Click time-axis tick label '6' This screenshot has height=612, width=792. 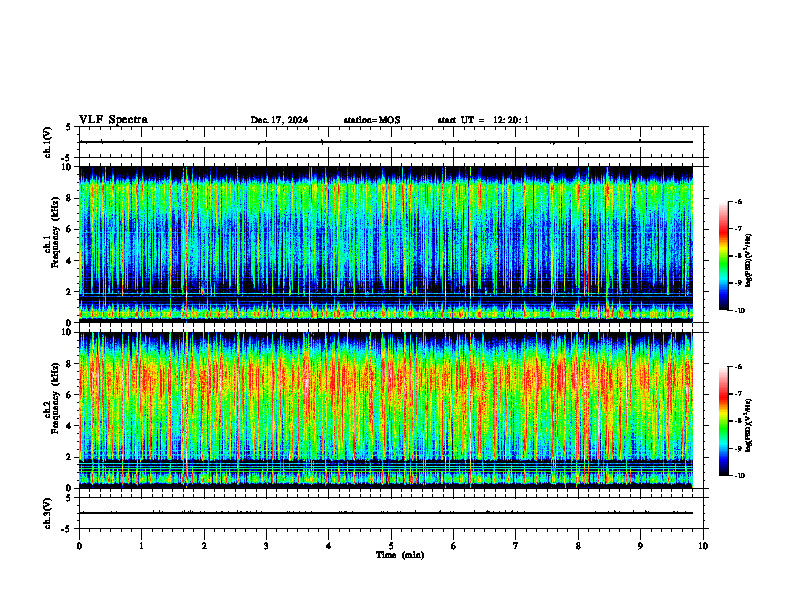click(453, 546)
